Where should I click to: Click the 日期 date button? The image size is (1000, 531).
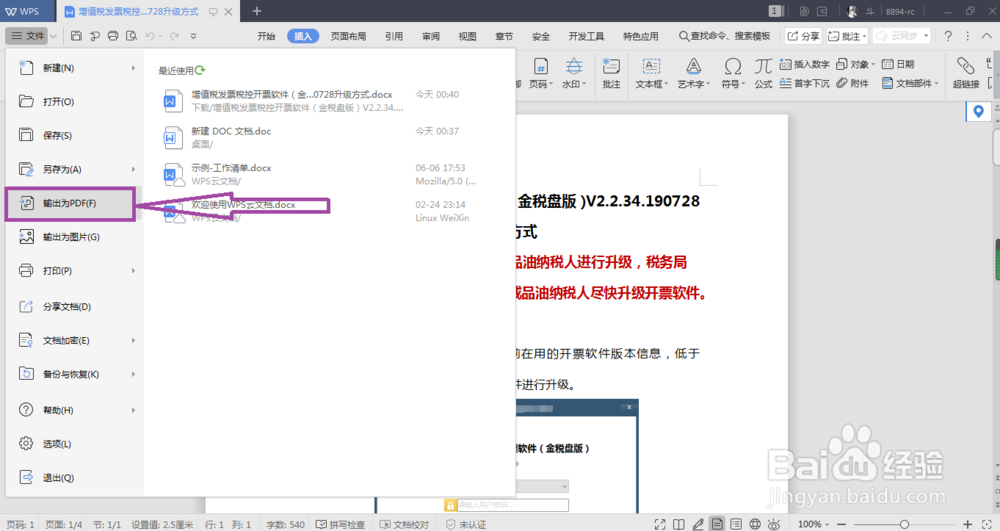click(898, 64)
